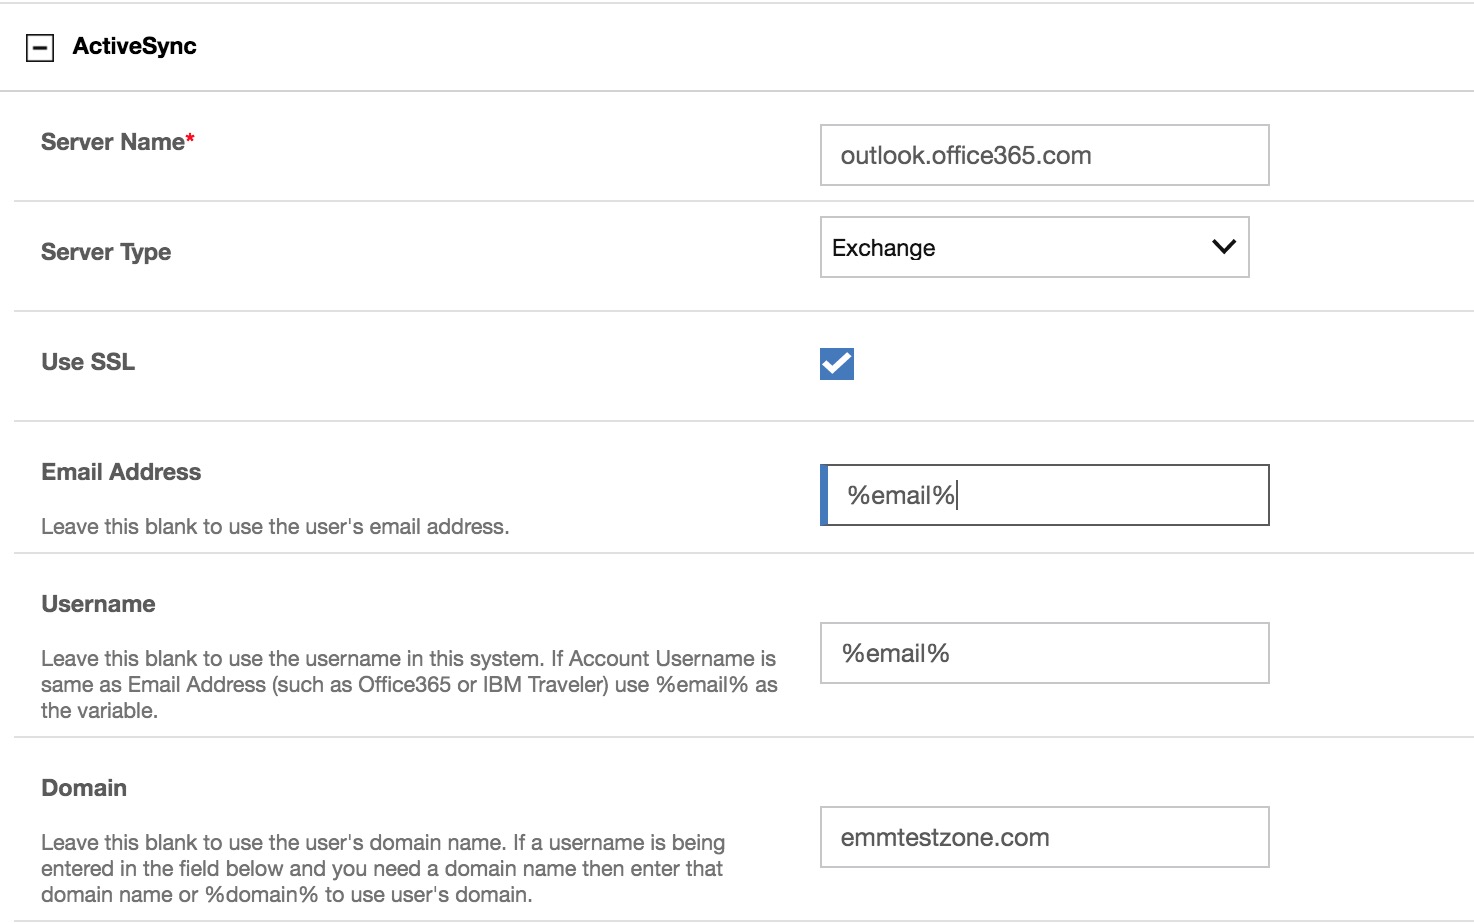Click the Username help description text
Viewport: 1474px width, 924px height.
coord(408,685)
